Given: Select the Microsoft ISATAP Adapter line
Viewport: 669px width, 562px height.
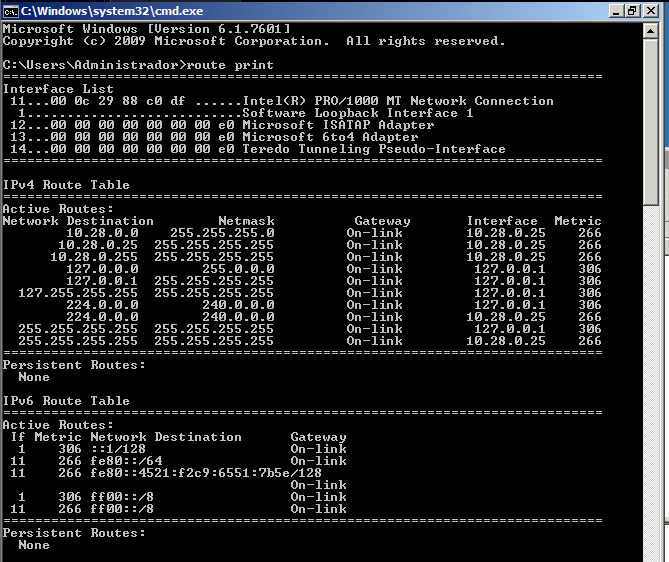Looking at the screenshot, I should coord(222,125).
